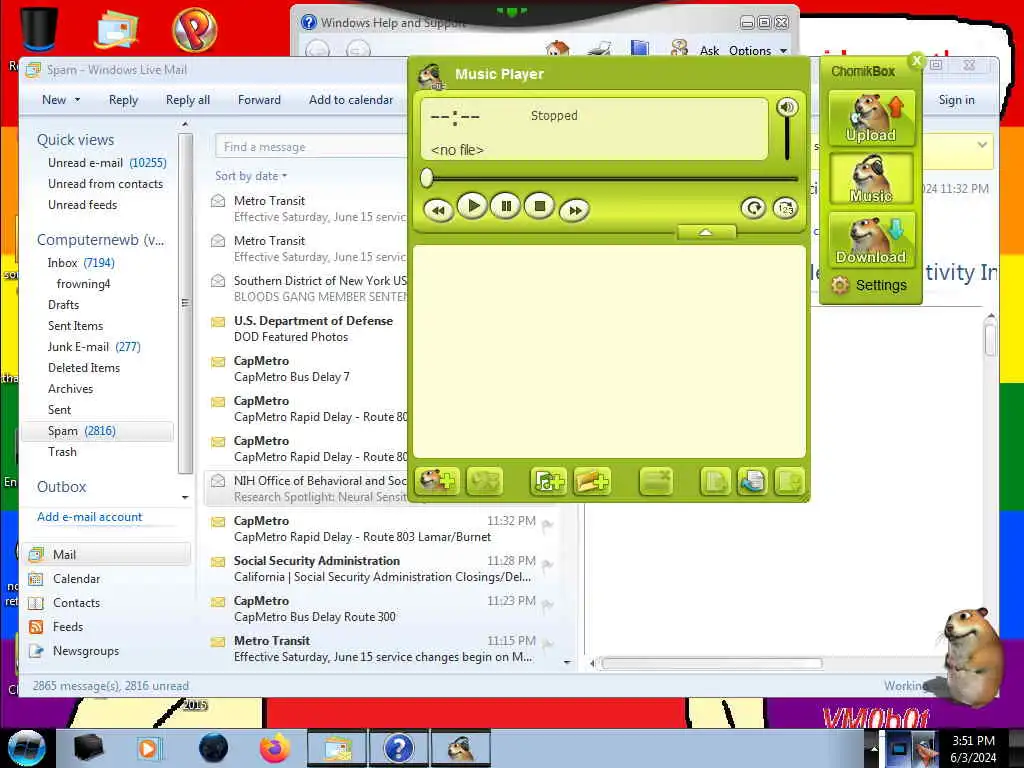Click Add to calendar in mail toolbar

(351, 100)
